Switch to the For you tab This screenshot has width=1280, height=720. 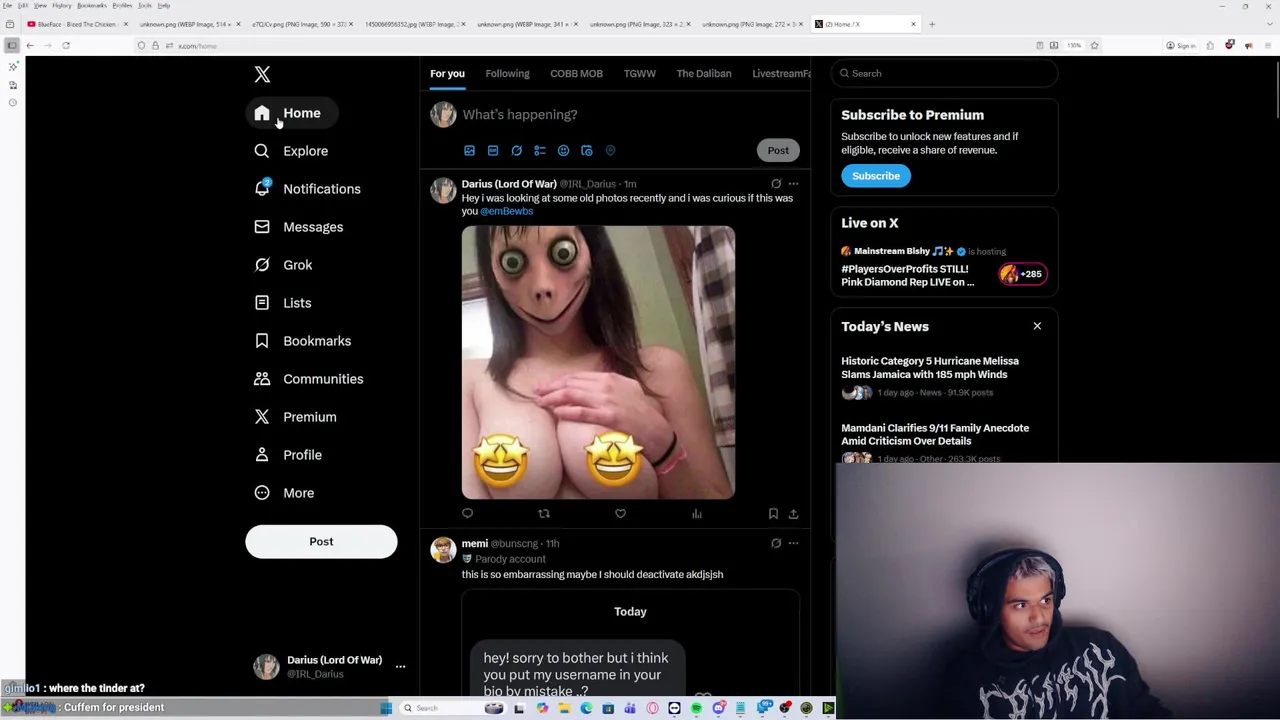click(x=447, y=73)
